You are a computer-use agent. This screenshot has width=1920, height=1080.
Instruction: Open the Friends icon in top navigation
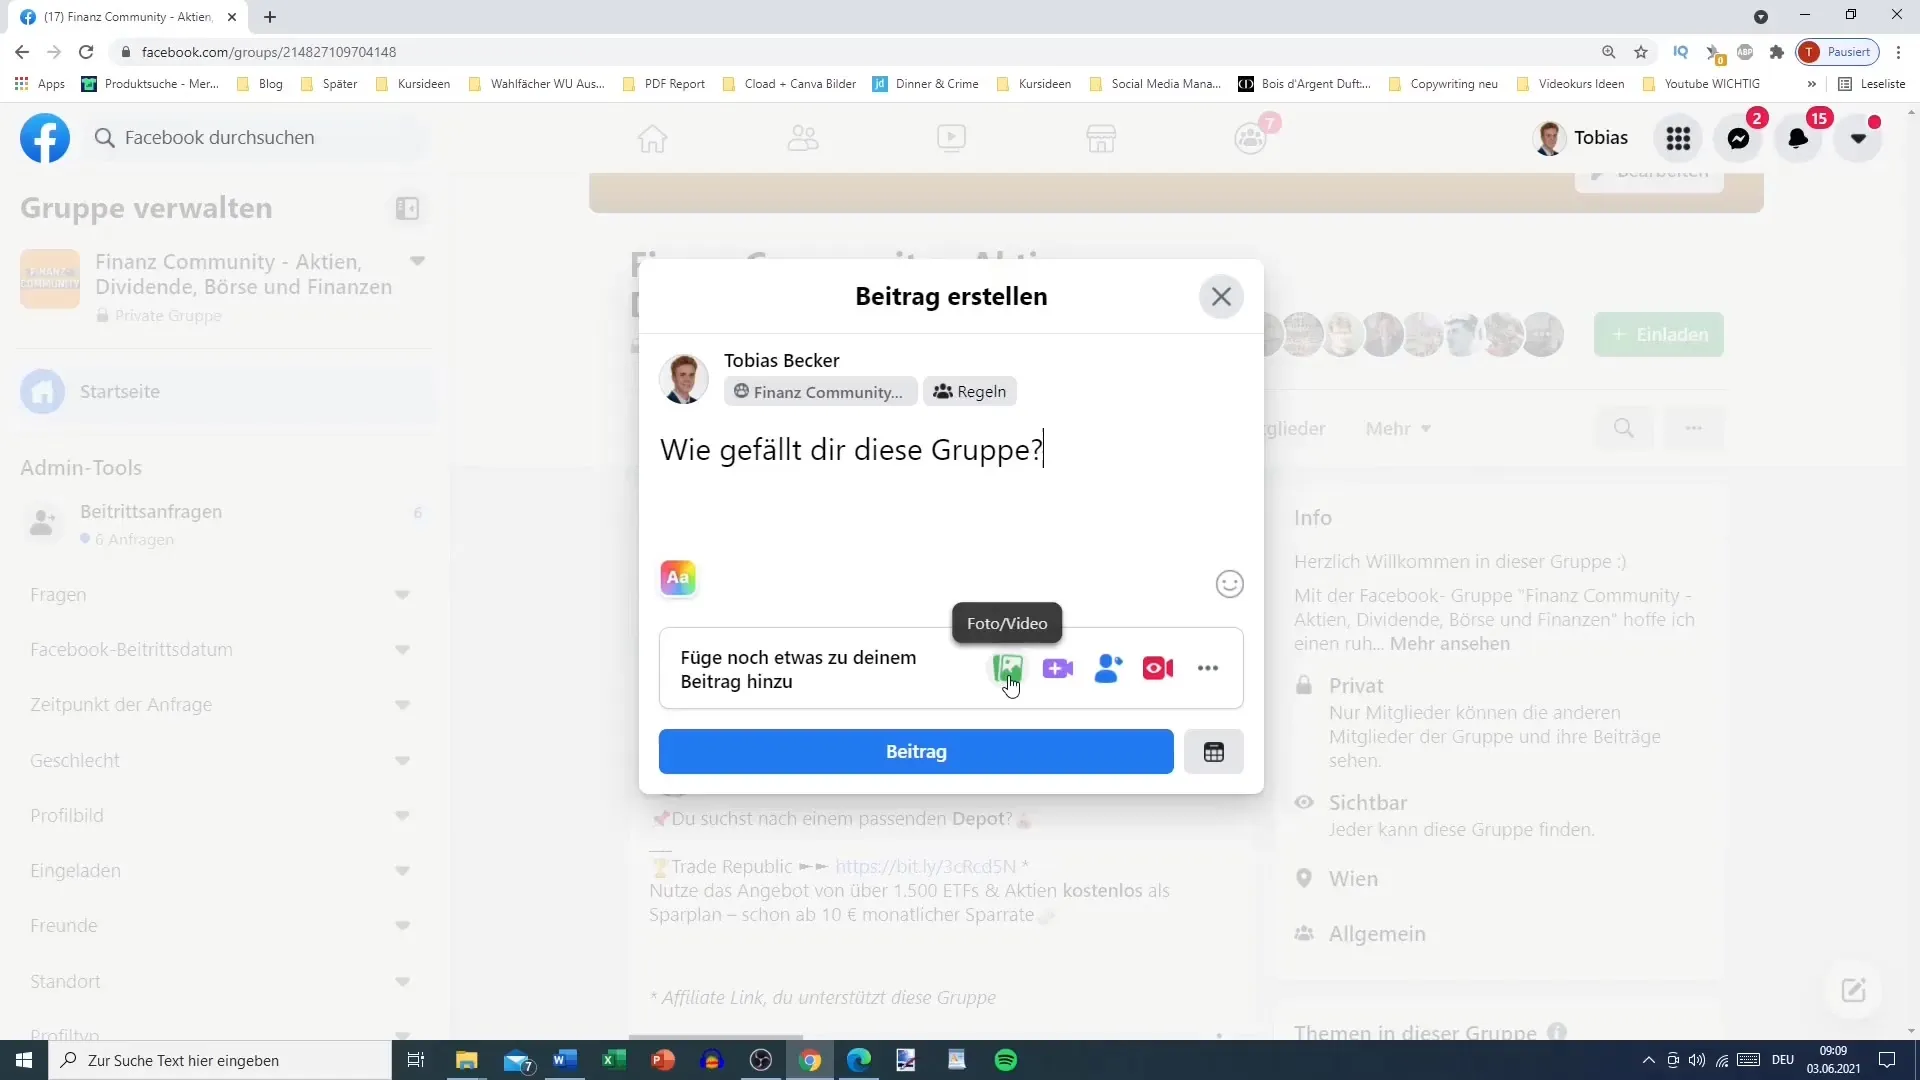tap(802, 138)
